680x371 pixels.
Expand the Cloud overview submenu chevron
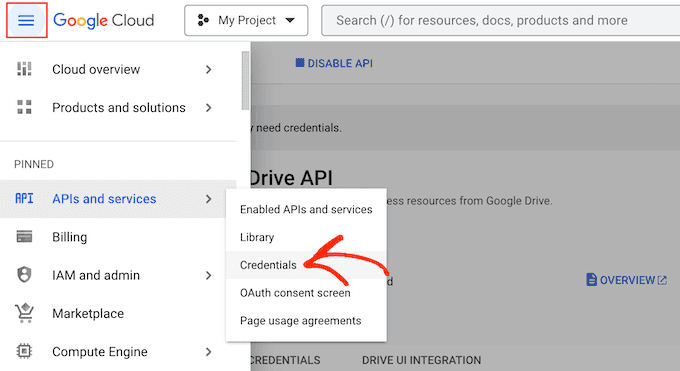[x=209, y=69]
